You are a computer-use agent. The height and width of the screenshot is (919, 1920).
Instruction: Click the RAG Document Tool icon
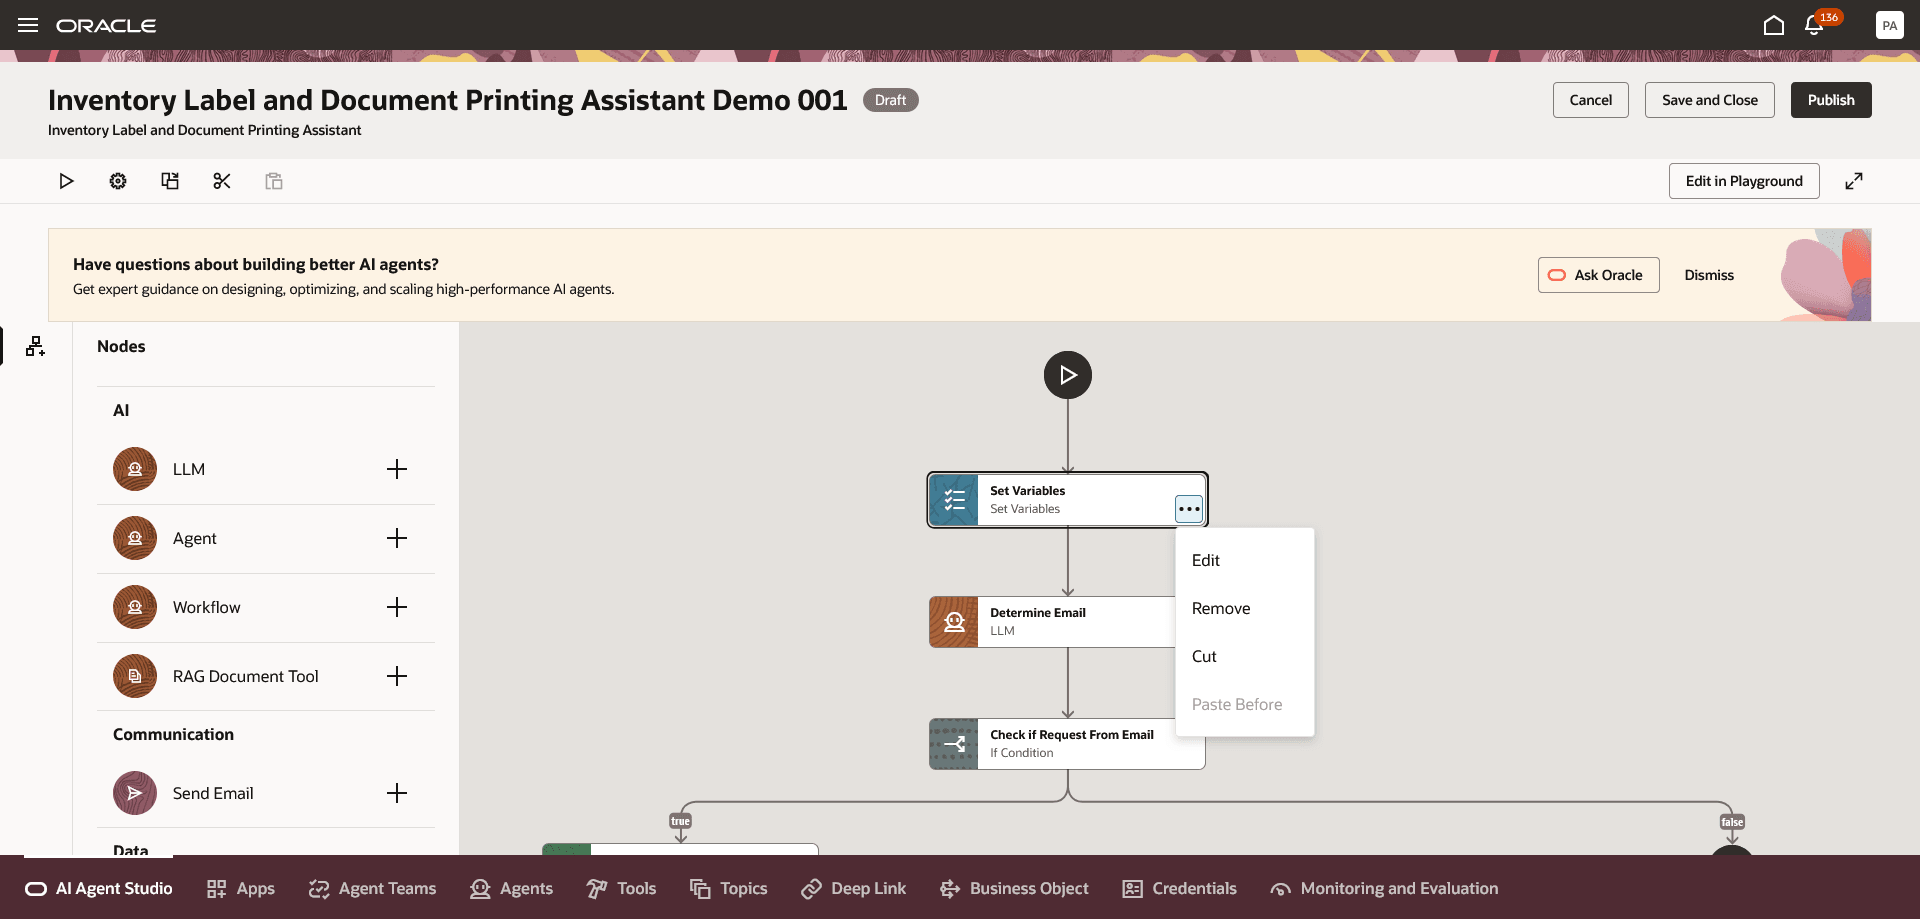(x=135, y=676)
